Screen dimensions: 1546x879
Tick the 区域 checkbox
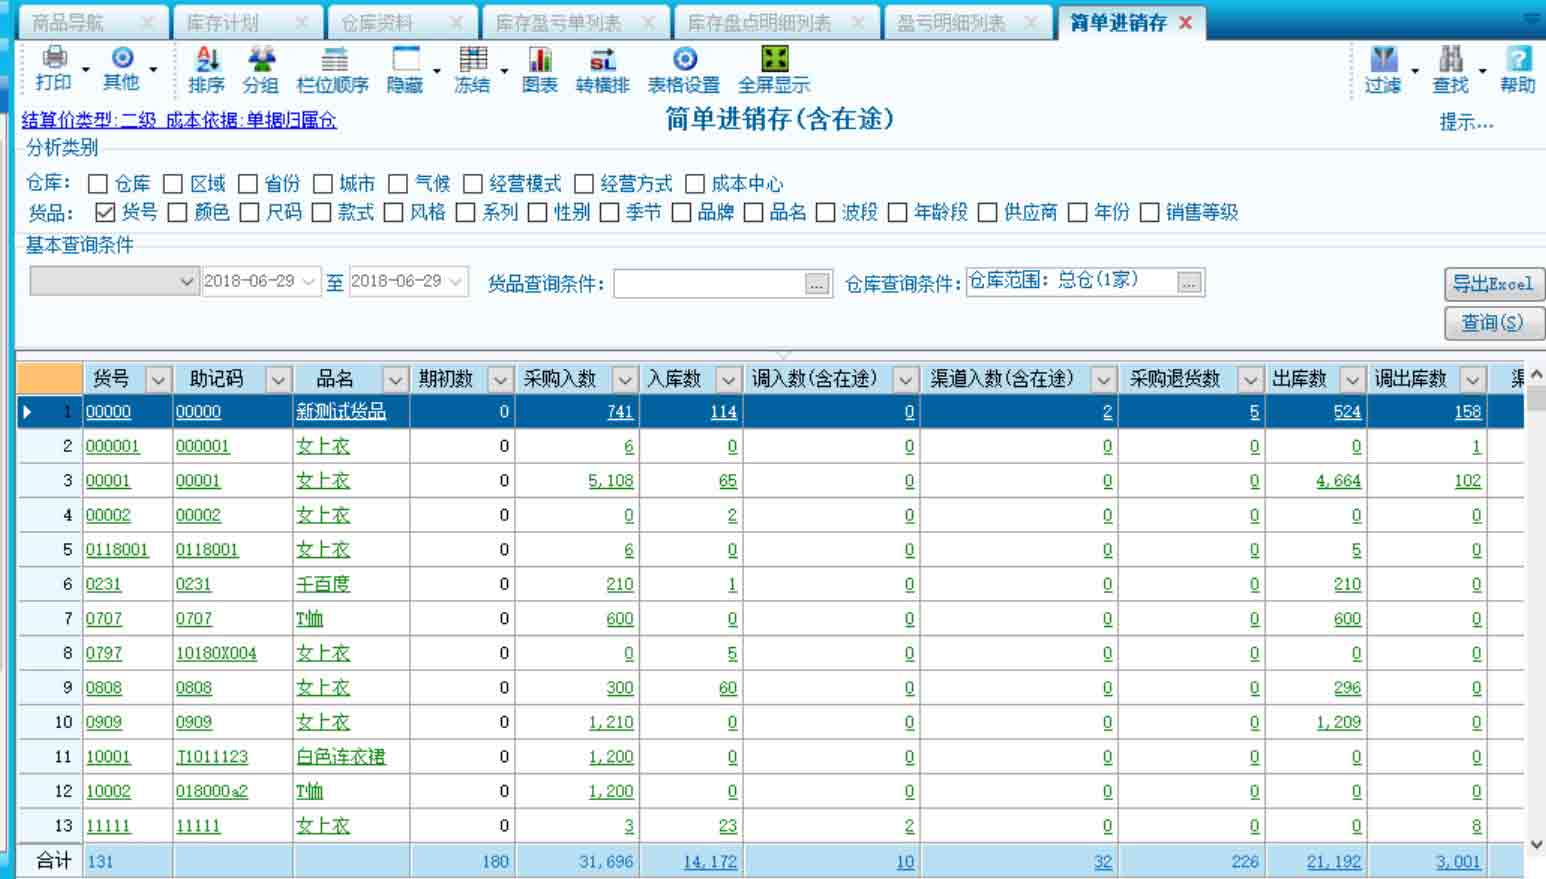173,184
